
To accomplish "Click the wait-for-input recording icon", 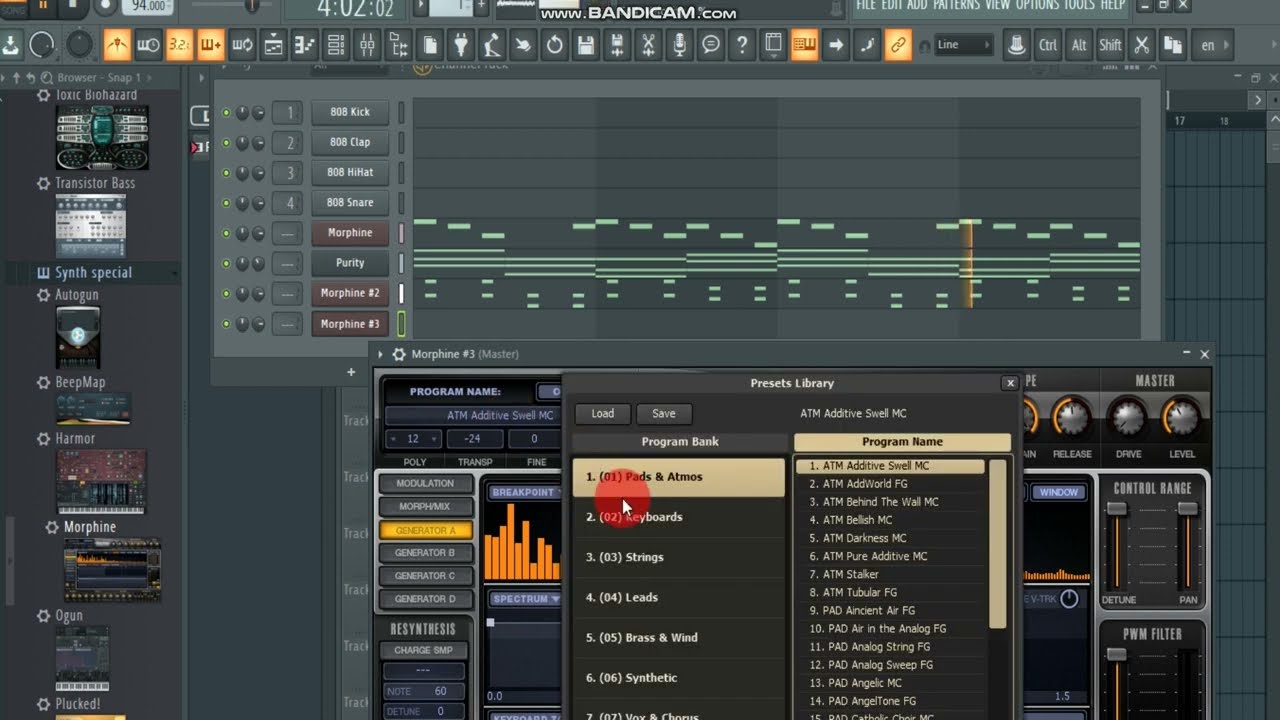I will click(148, 45).
